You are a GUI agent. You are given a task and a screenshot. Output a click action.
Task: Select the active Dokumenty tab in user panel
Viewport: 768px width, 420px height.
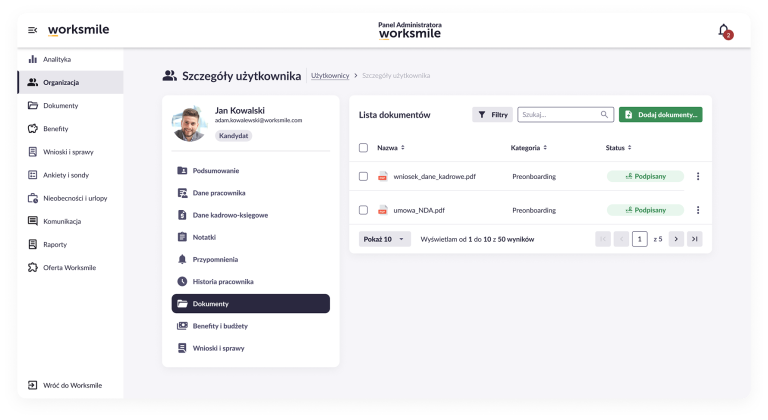coord(251,304)
